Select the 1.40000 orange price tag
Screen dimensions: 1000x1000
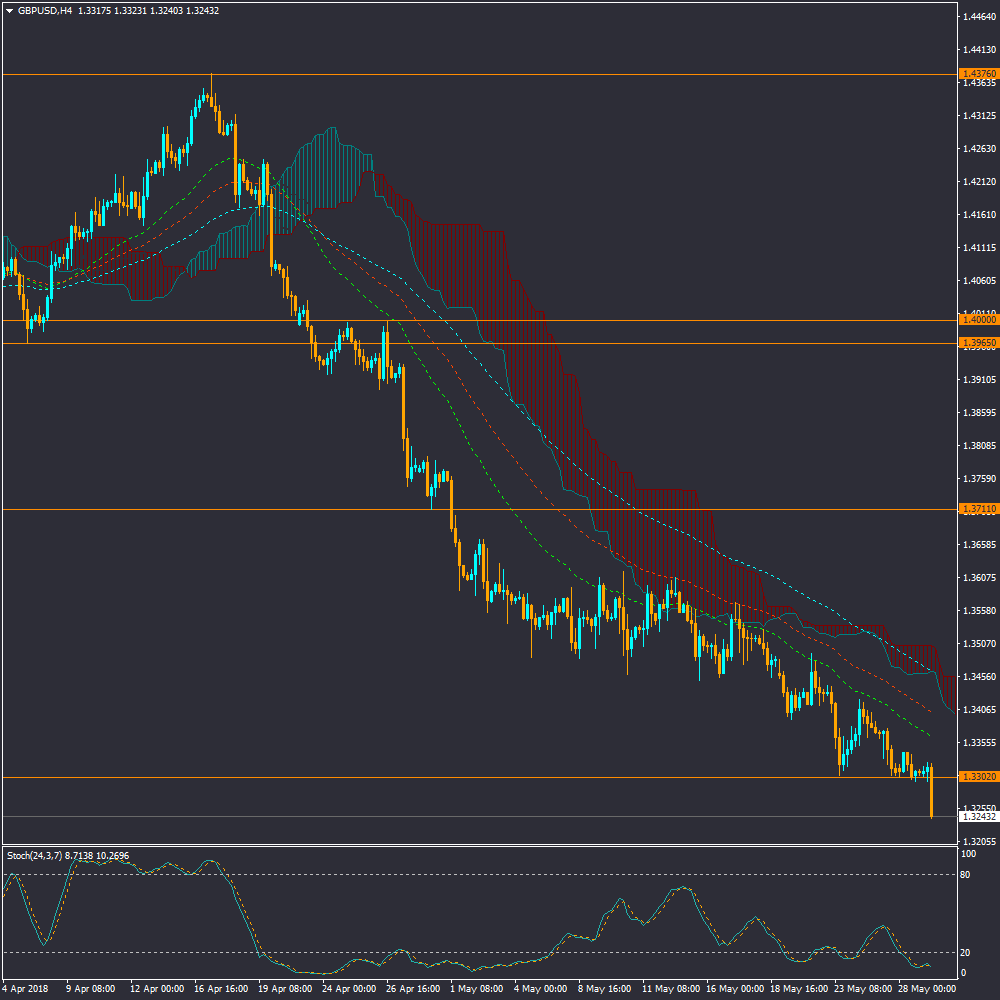977,320
